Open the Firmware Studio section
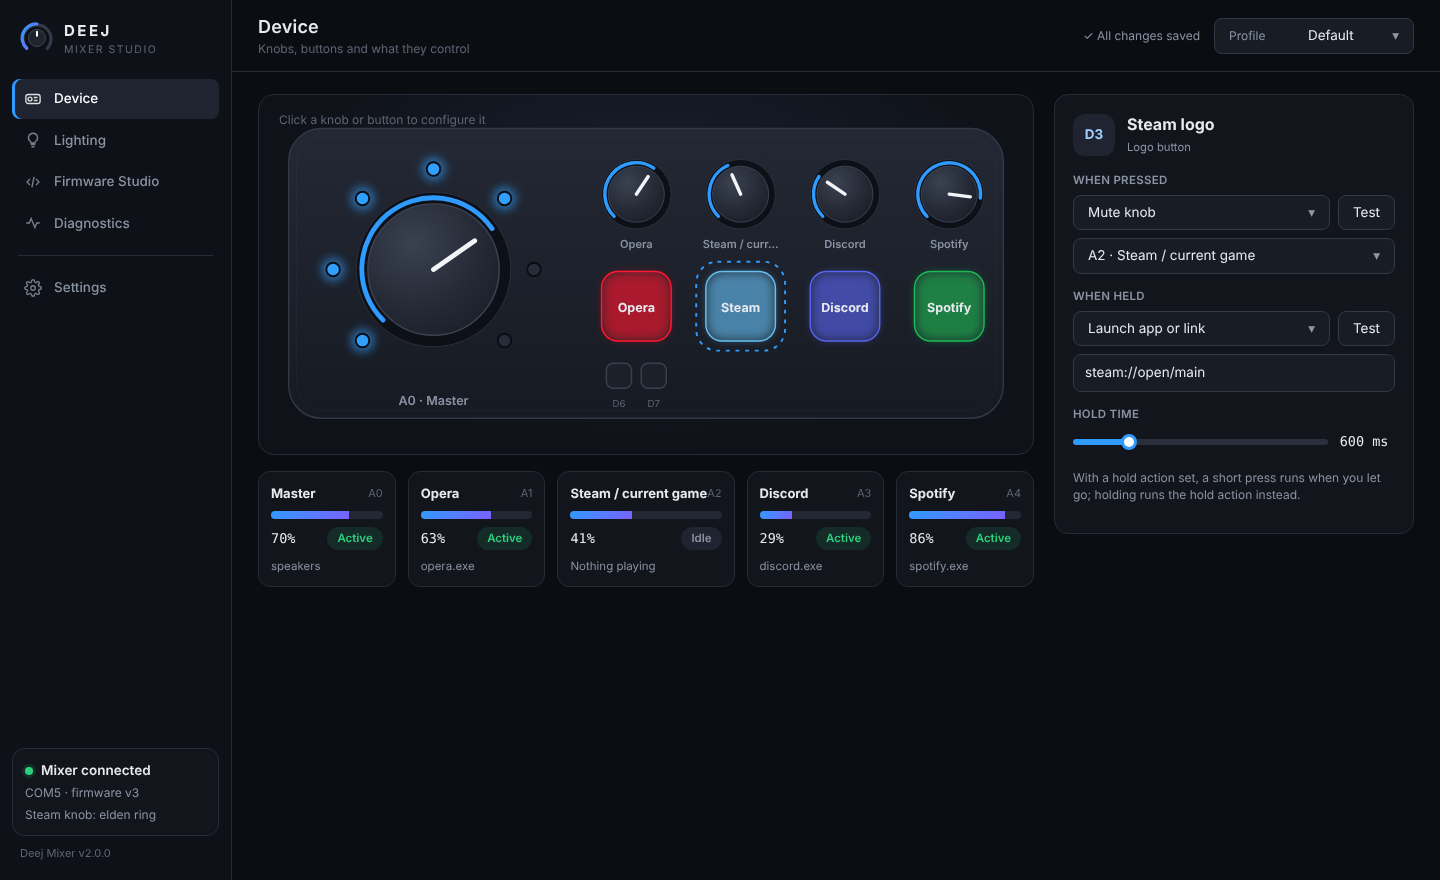The image size is (1440, 880). (x=115, y=181)
